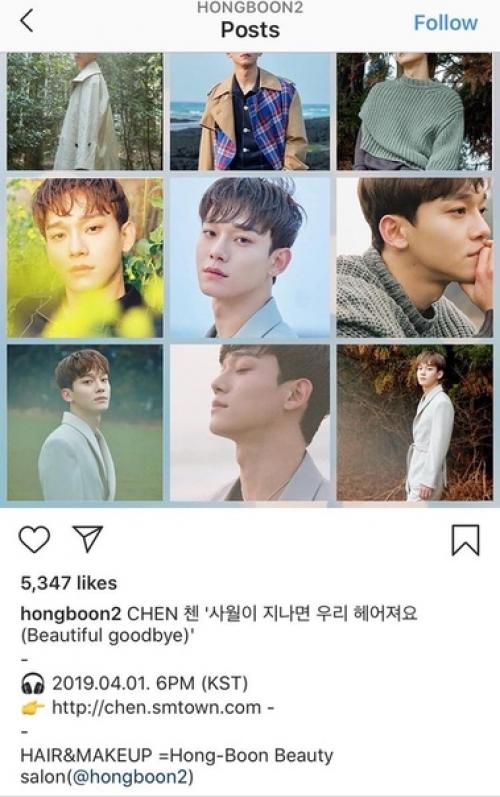This screenshot has width=500, height=797.
Task: Share the post via paper plane icon
Action: pos(88,538)
